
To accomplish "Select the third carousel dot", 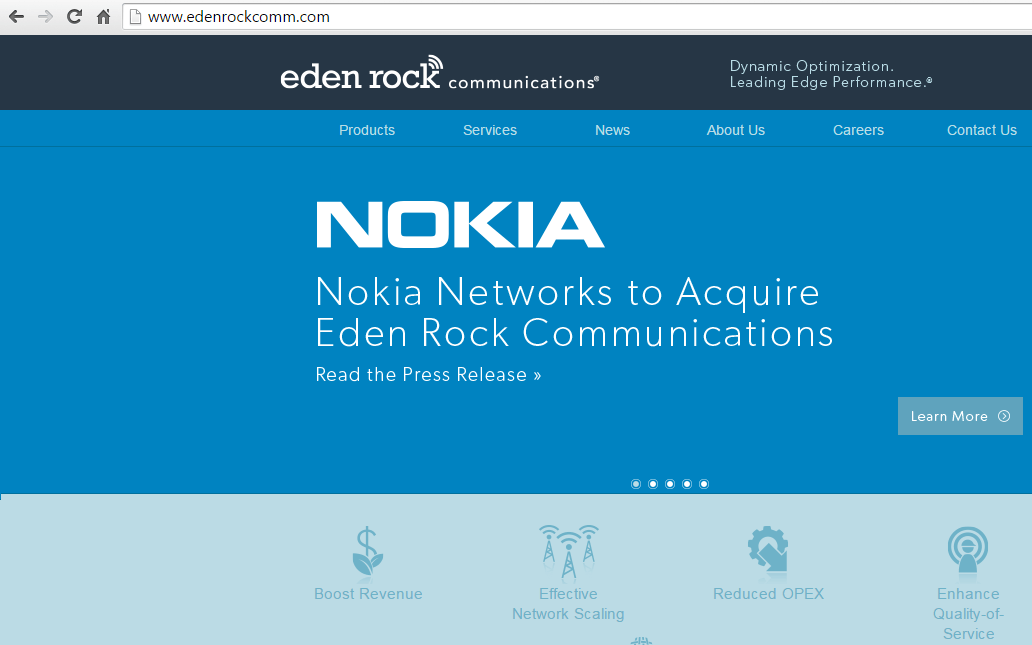I will tap(670, 483).
